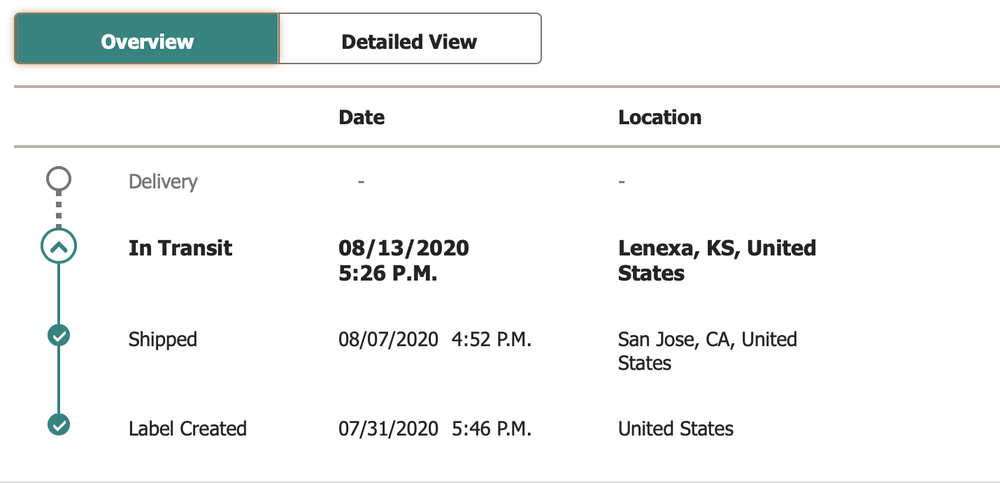Click the Lenexa, KS location text

coord(716,260)
